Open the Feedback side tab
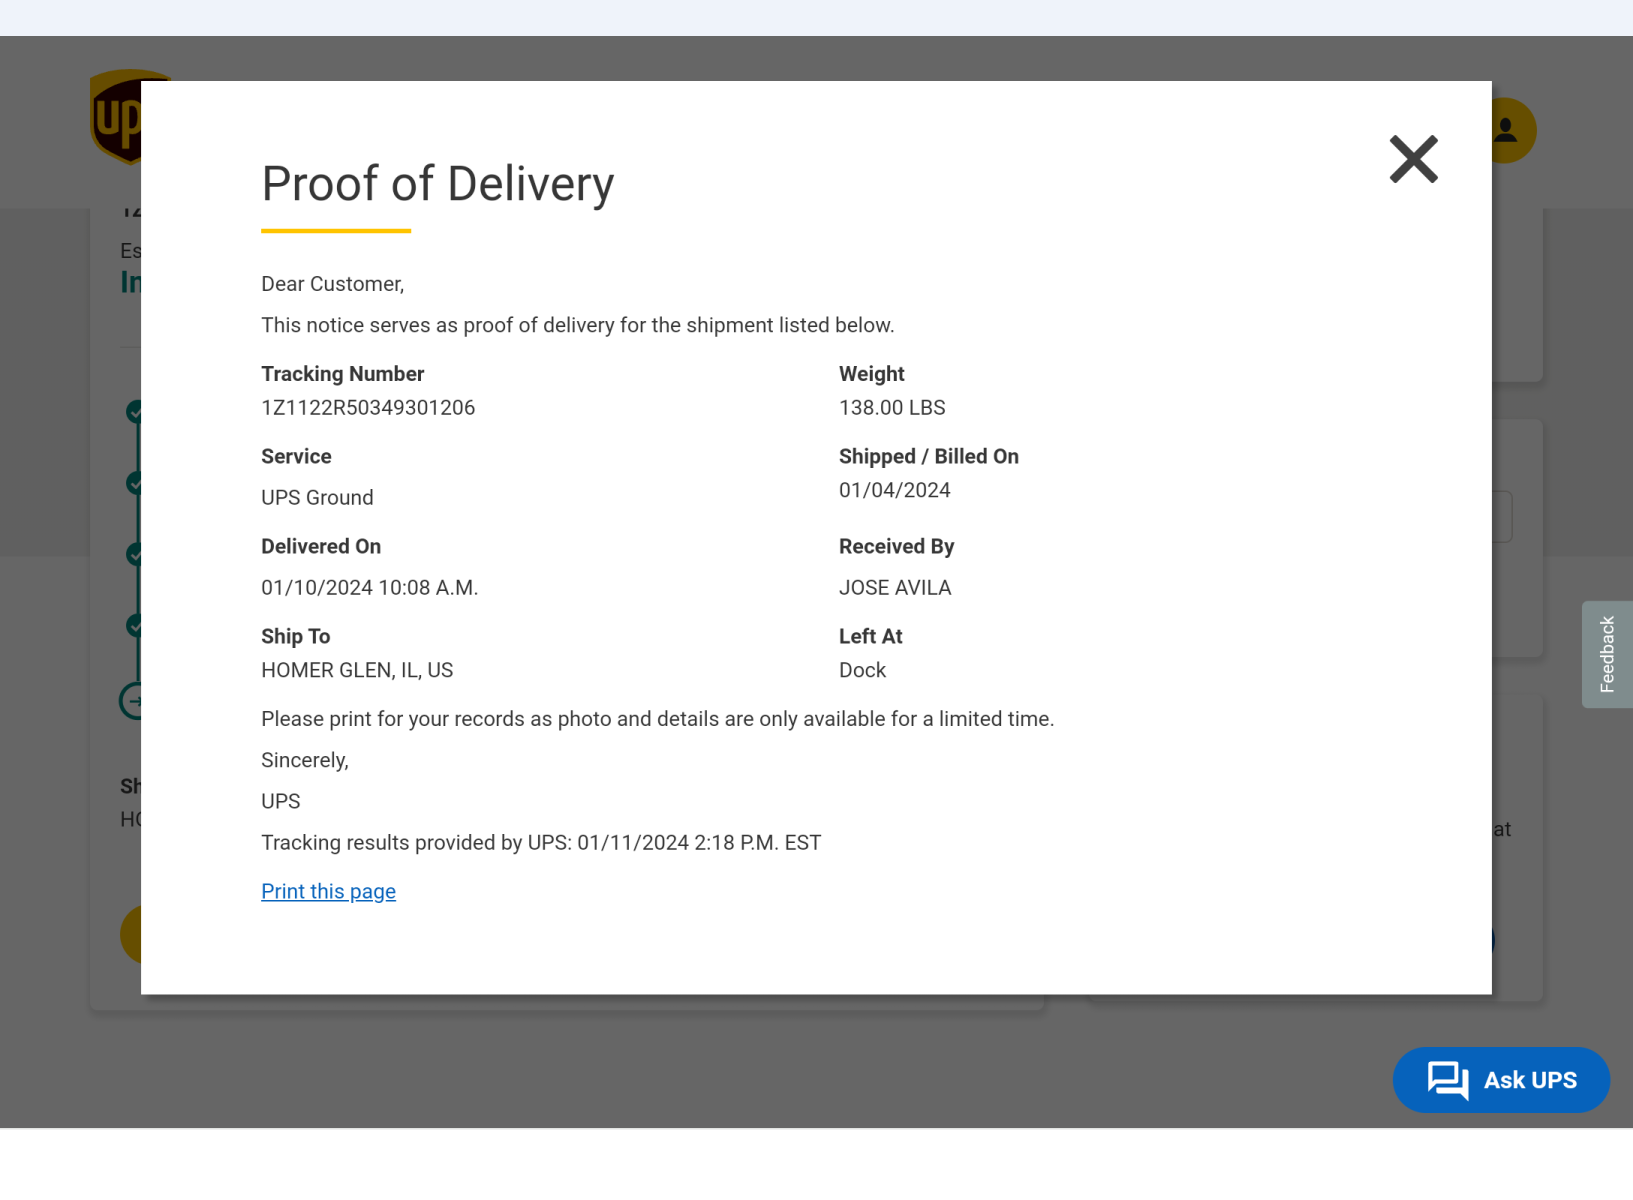 tap(1606, 654)
